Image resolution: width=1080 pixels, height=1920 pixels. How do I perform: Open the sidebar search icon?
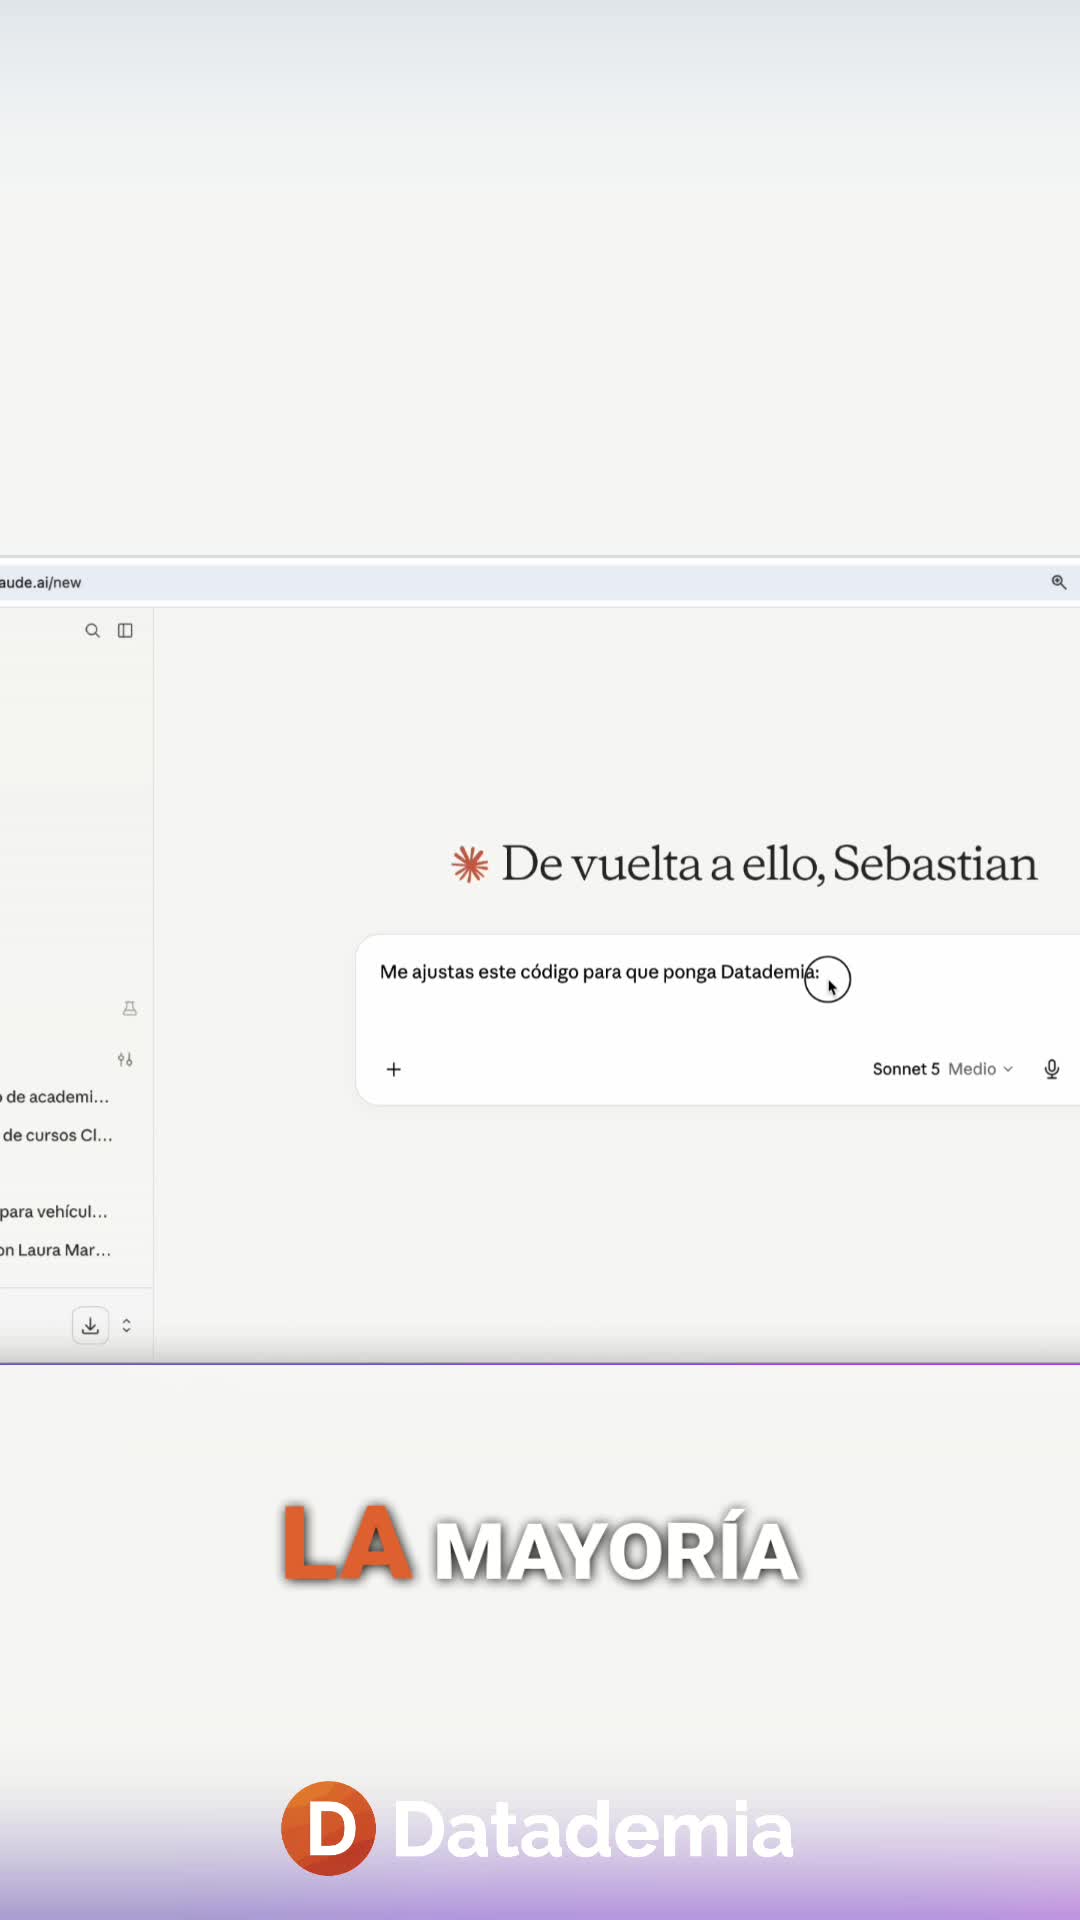tap(92, 630)
